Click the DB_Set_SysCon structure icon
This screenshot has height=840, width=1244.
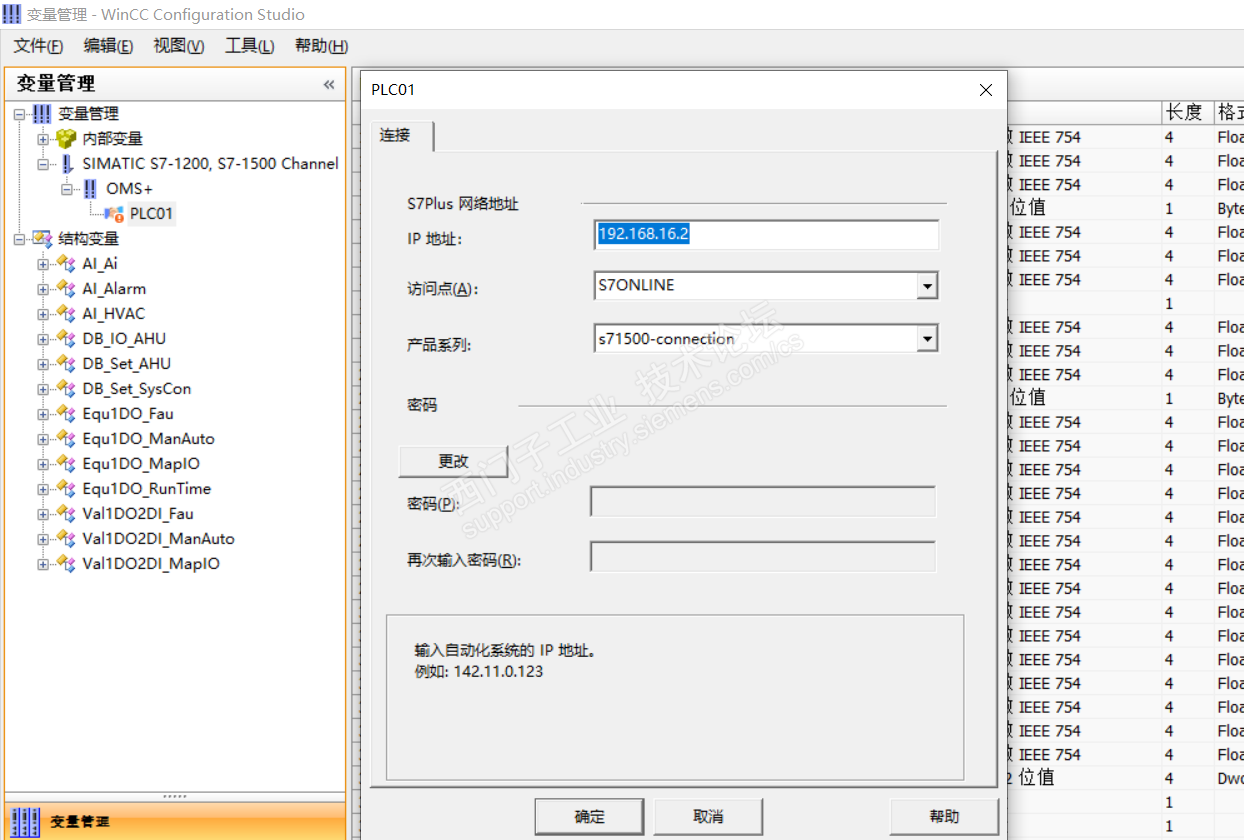[x=67, y=389]
